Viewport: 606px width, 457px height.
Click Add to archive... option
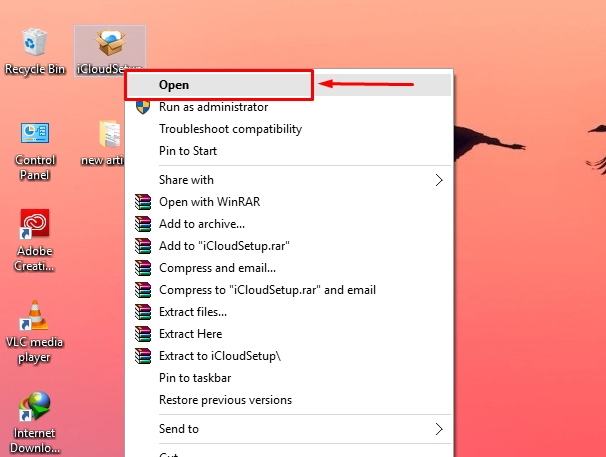(x=202, y=224)
